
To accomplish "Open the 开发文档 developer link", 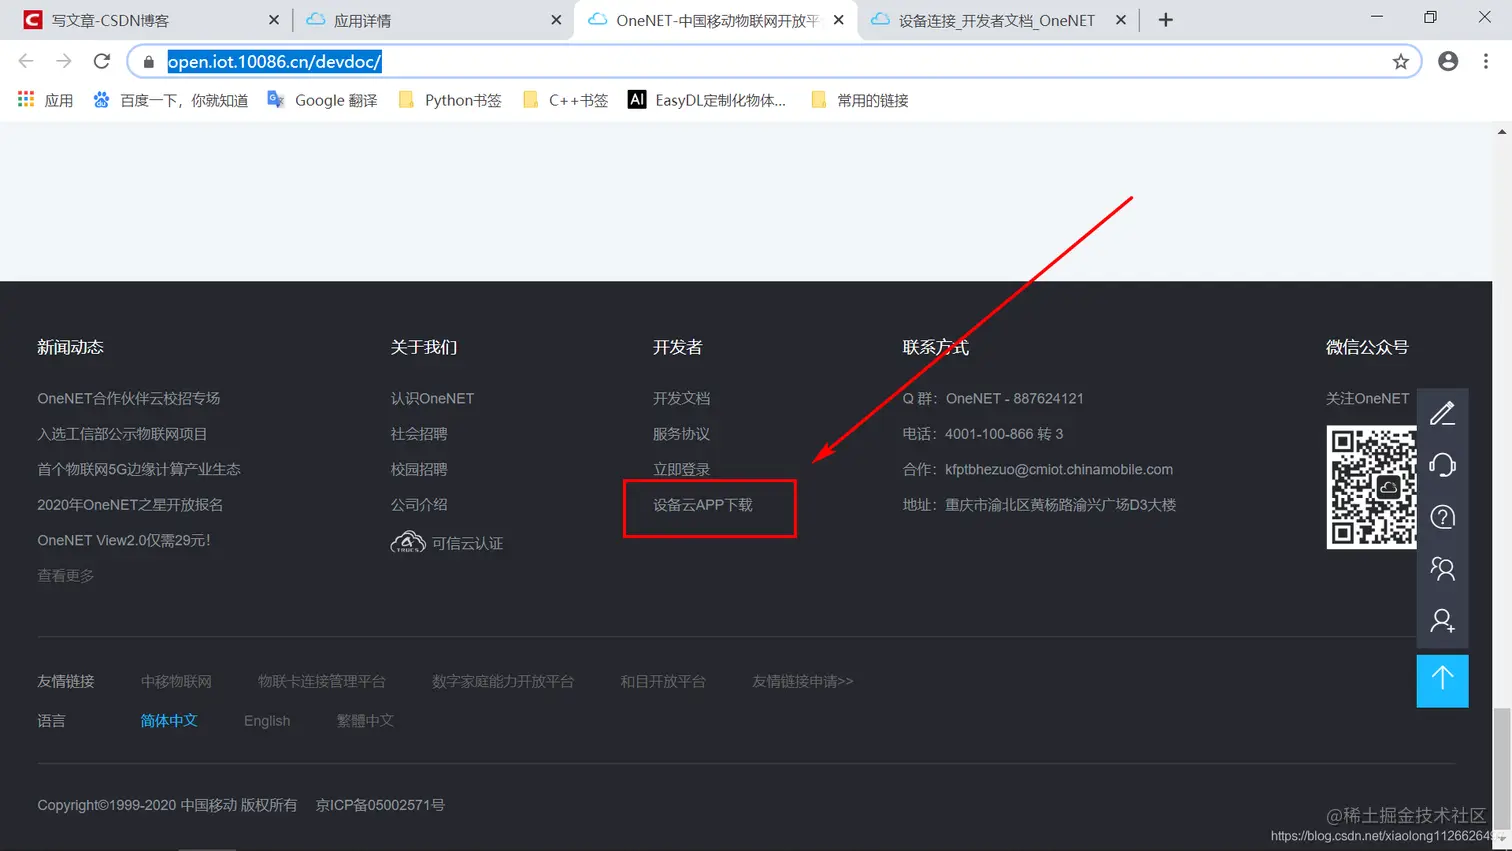I will 681,398.
